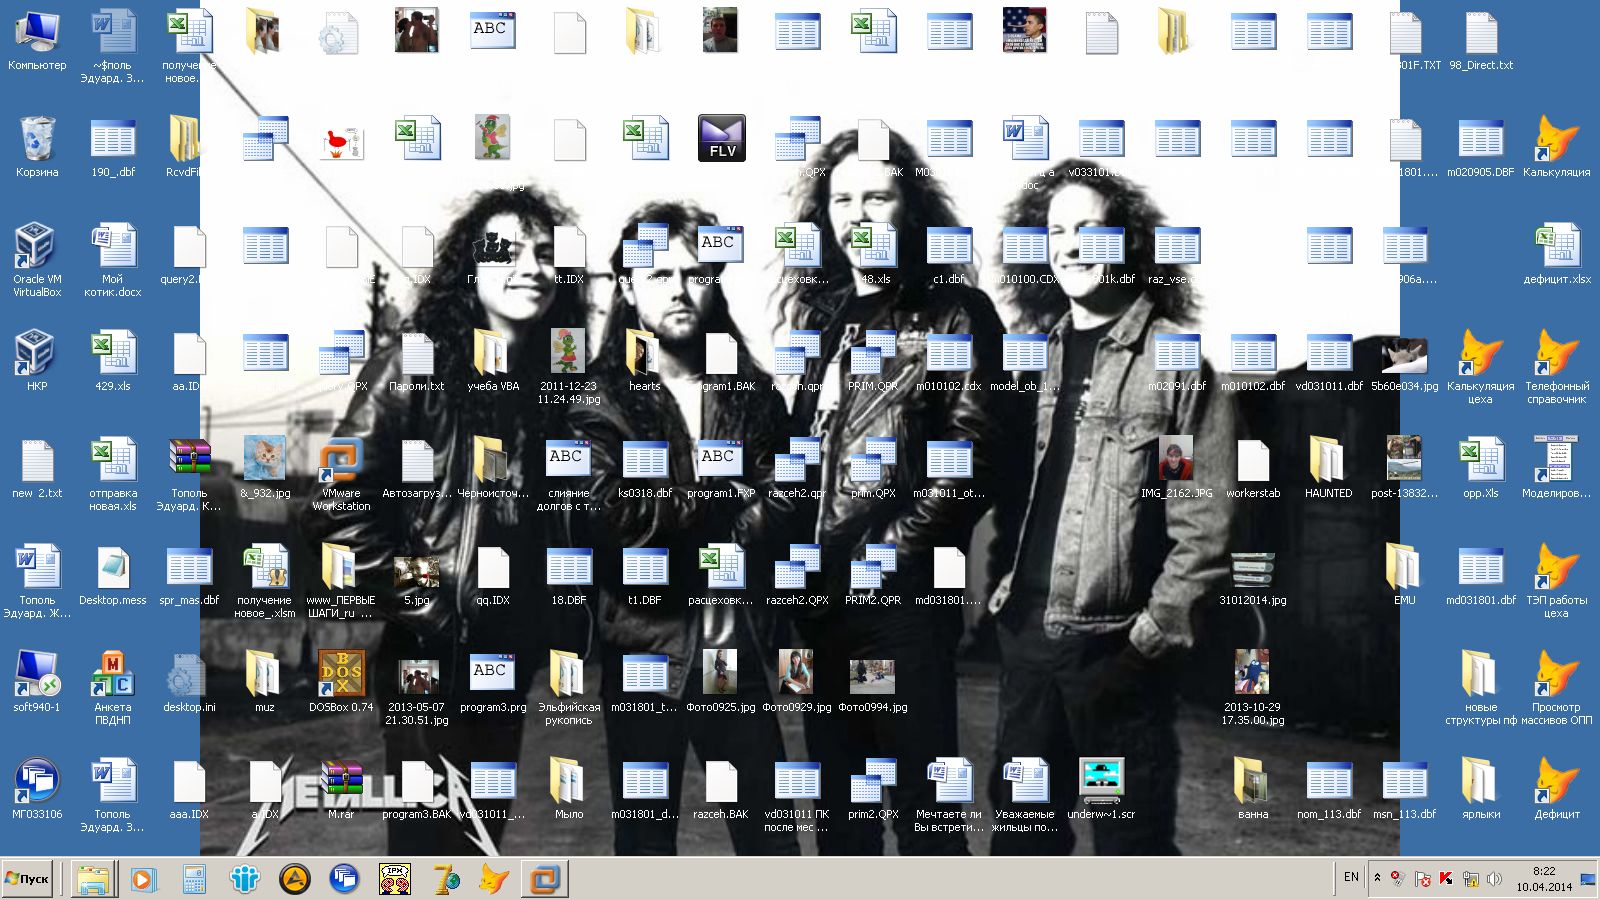Select the Мыло folder
Image resolution: width=1600 pixels, height=900 pixels.
coord(569,789)
